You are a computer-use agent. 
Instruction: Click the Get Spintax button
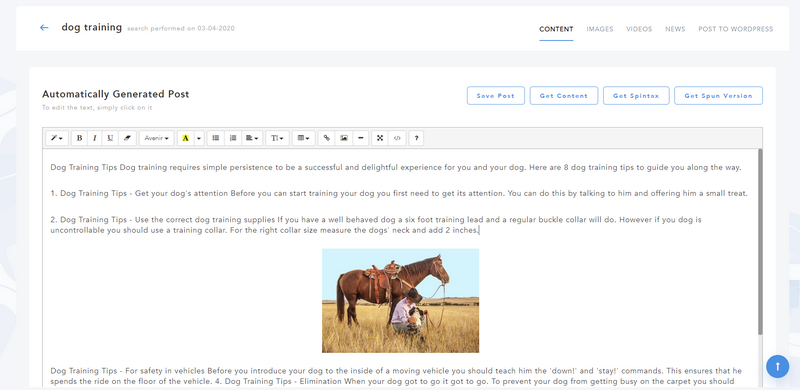coord(636,95)
